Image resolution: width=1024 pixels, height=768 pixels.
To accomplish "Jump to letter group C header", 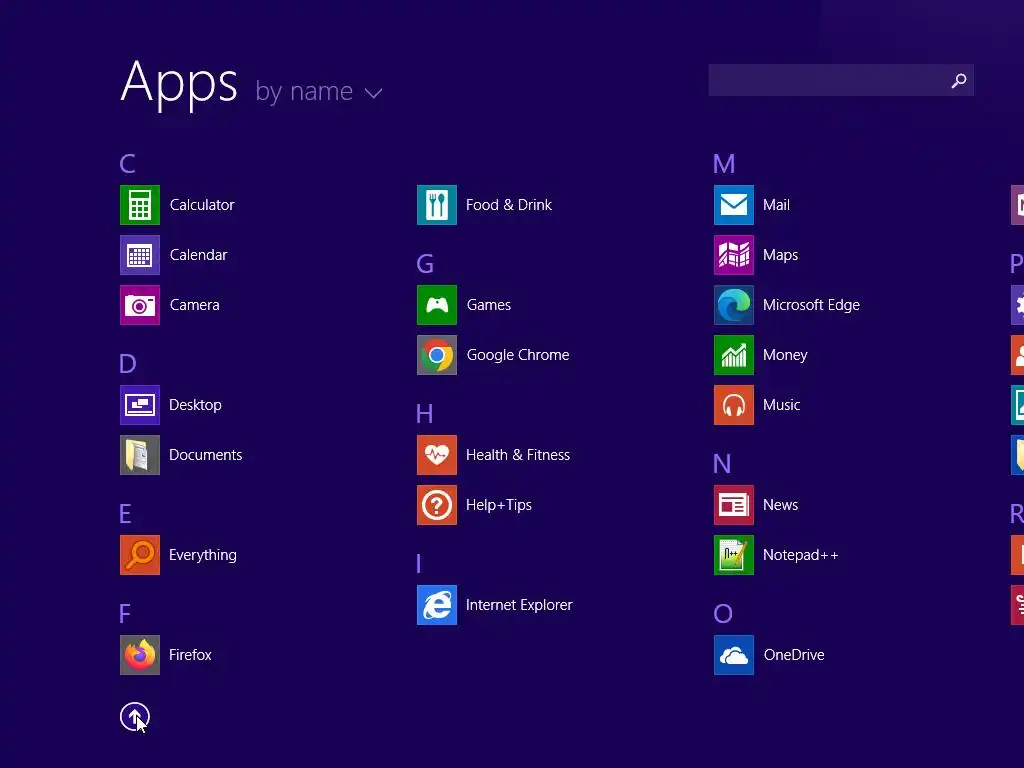I will pyautogui.click(x=127, y=163).
